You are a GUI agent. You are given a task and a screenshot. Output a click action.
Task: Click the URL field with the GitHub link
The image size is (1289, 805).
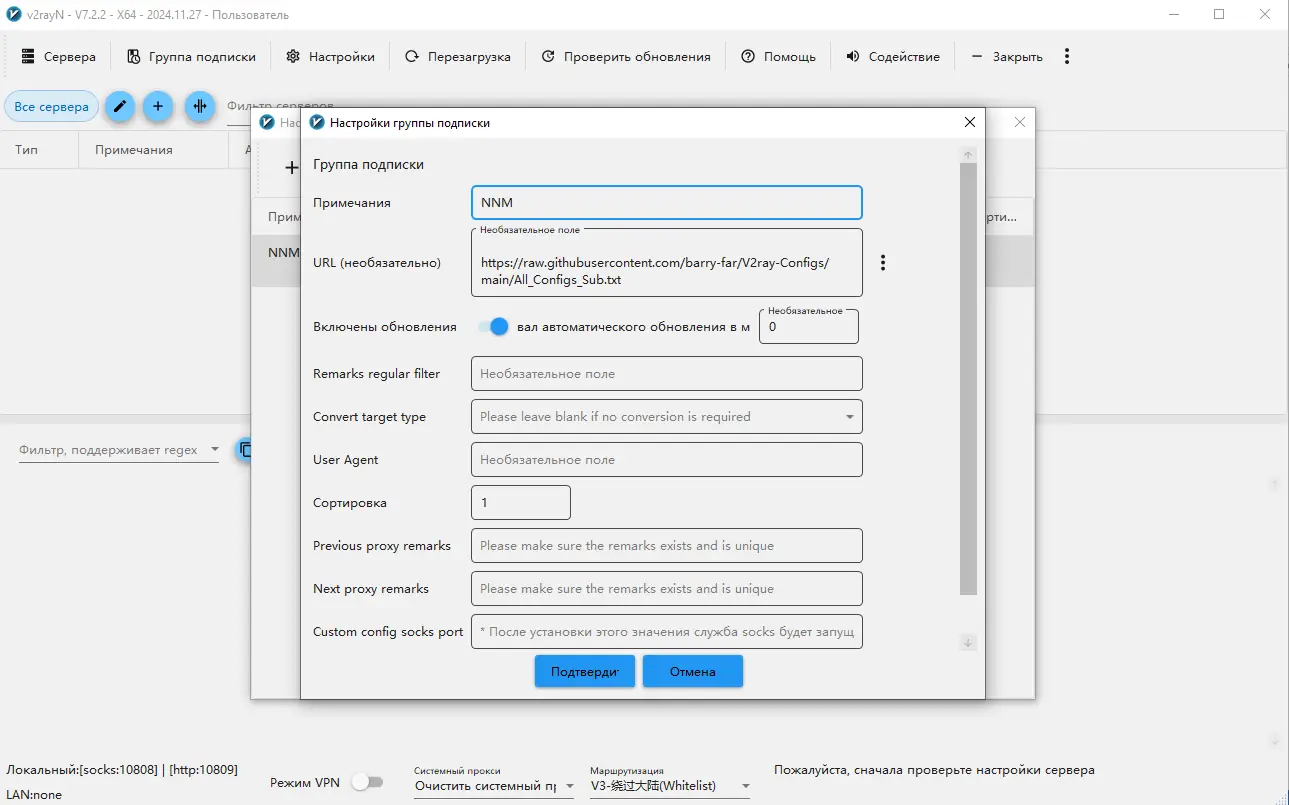point(666,263)
